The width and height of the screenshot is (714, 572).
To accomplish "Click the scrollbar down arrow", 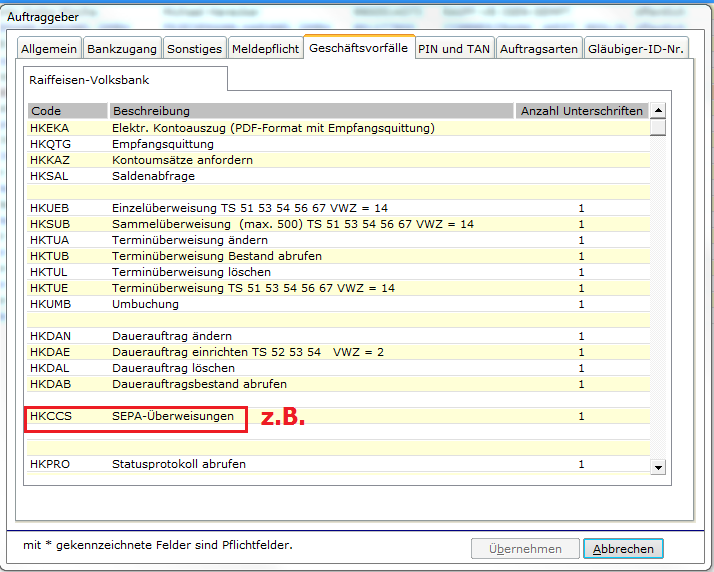I will coord(658,467).
